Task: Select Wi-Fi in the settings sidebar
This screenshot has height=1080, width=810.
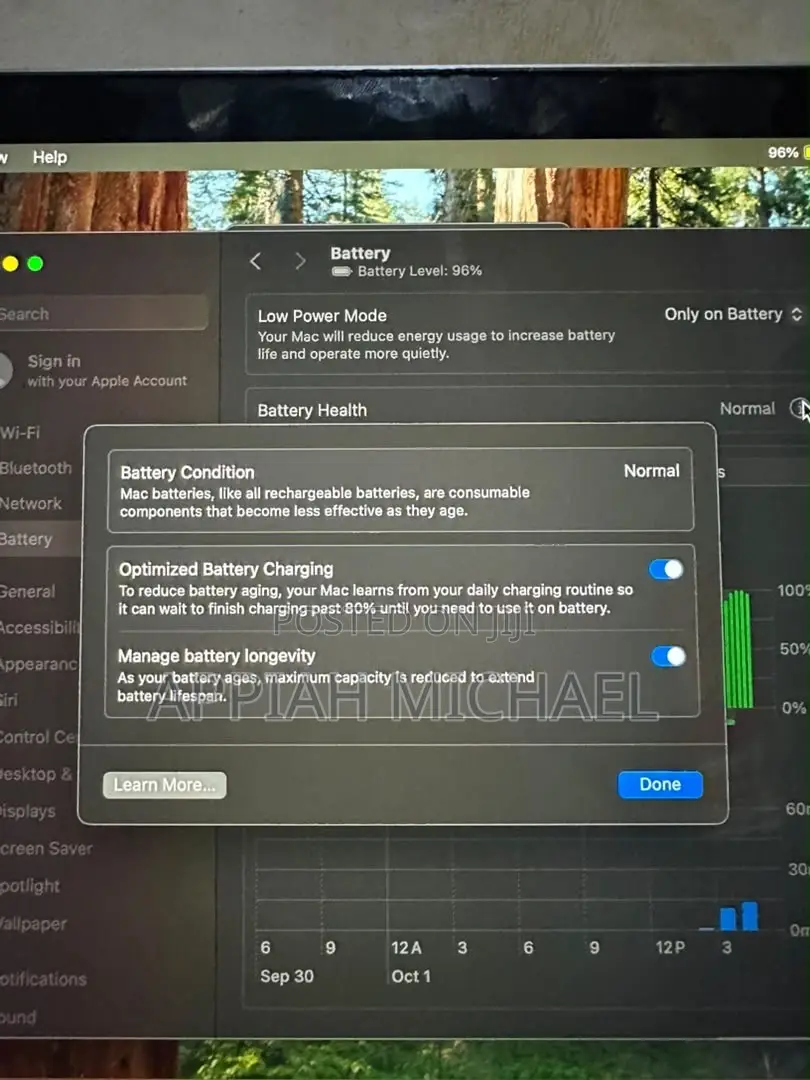Action: (x=20, y=433)
